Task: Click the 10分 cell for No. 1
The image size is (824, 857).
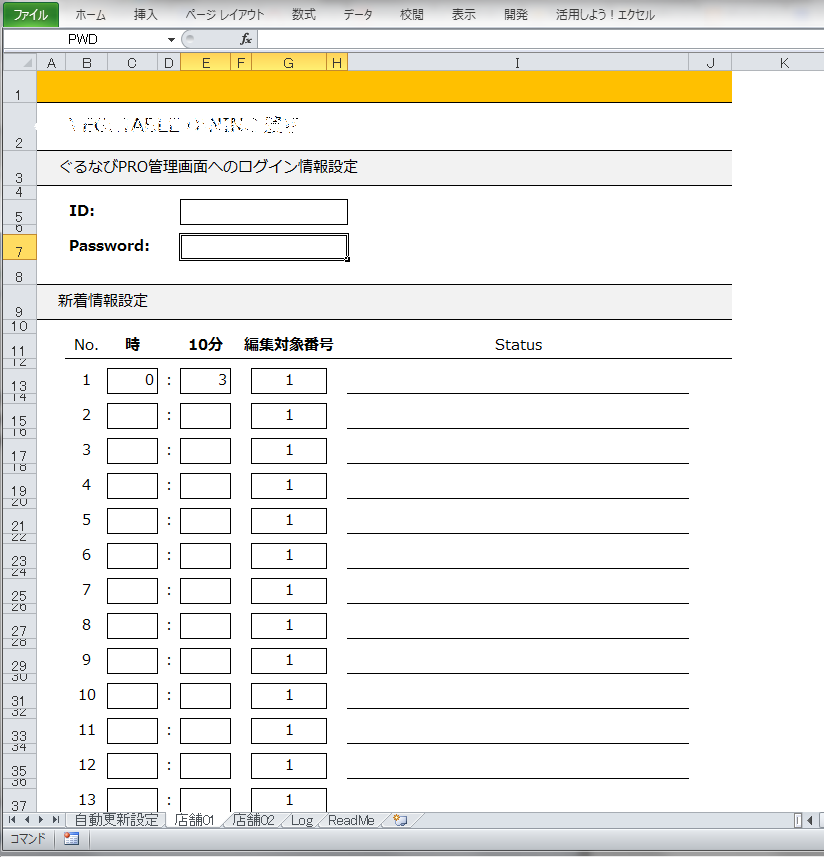Action: coord(205,381)
